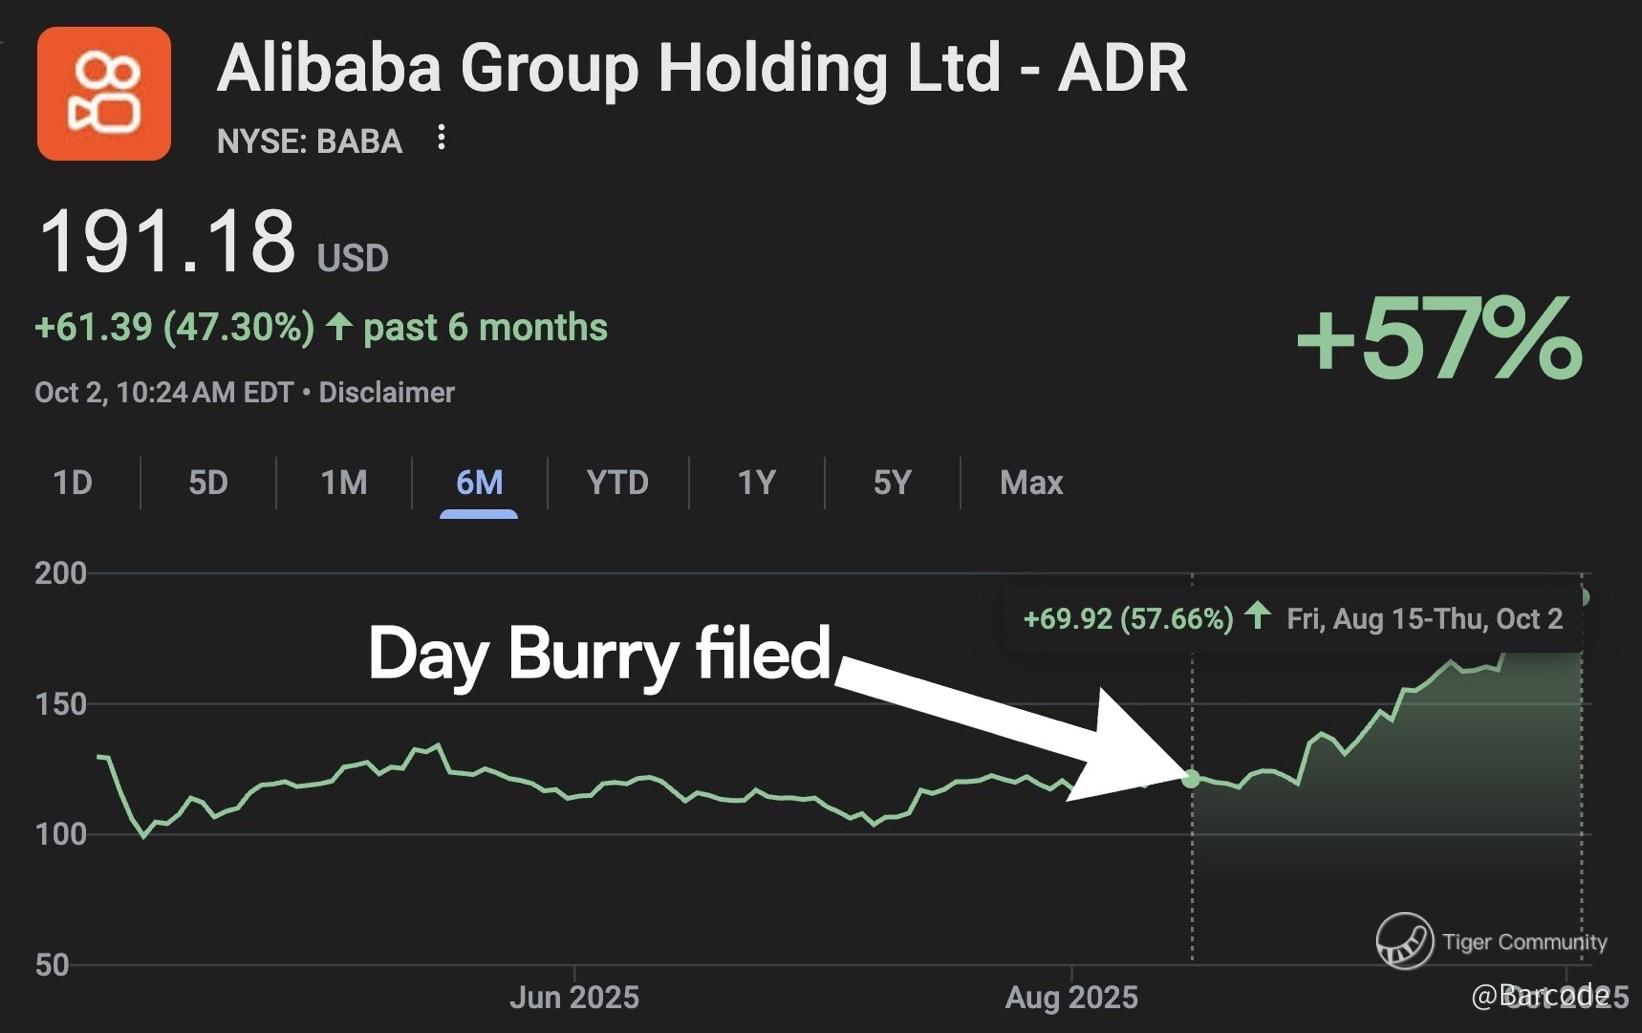The width and height of the screenshot is (1642, 1033).
Task: Click the Jun 2025 axis label
Action: [x=574, y=997]
